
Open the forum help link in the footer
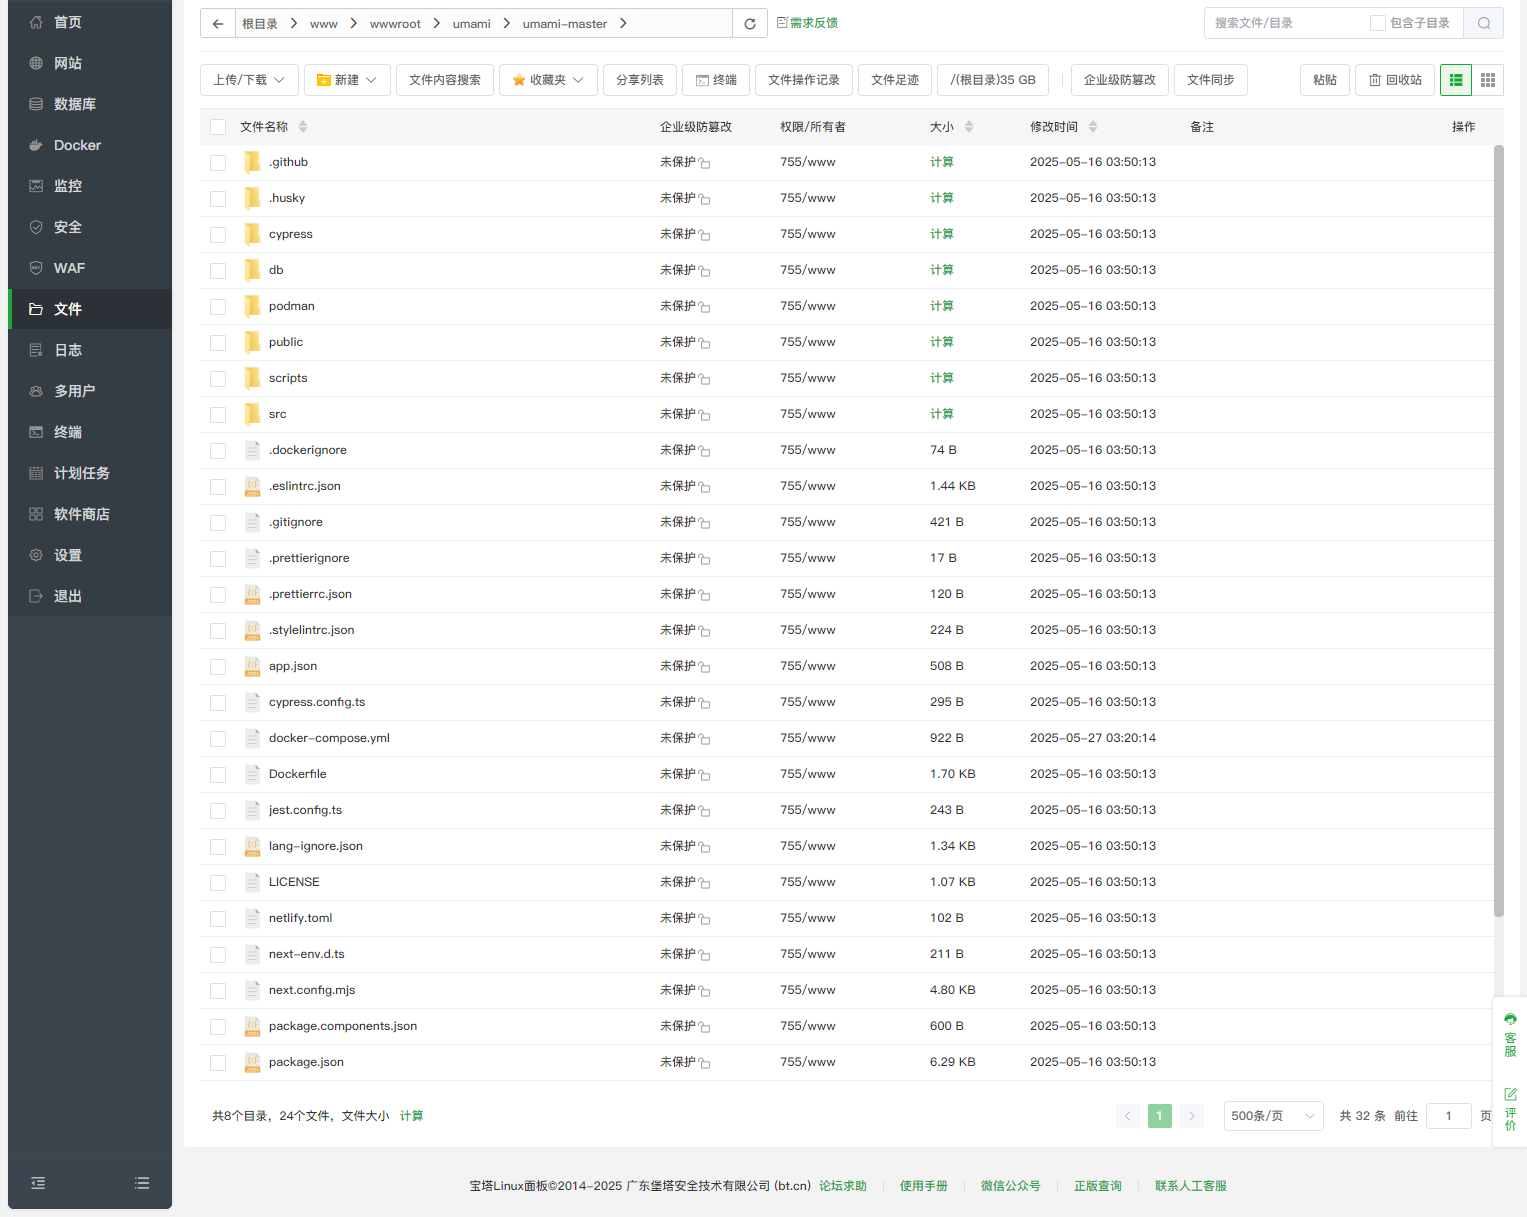843,1186
